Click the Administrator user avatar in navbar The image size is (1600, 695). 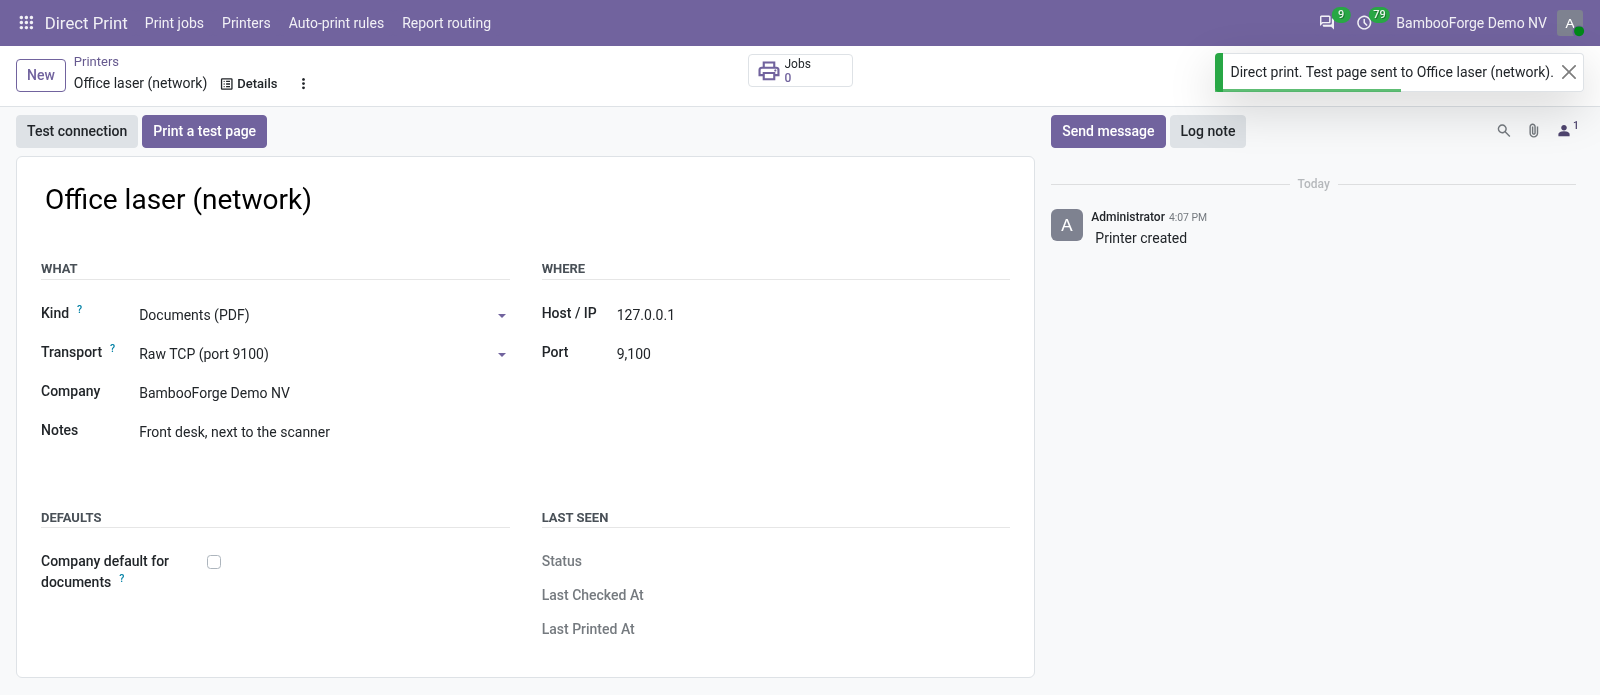point(1570,23)
